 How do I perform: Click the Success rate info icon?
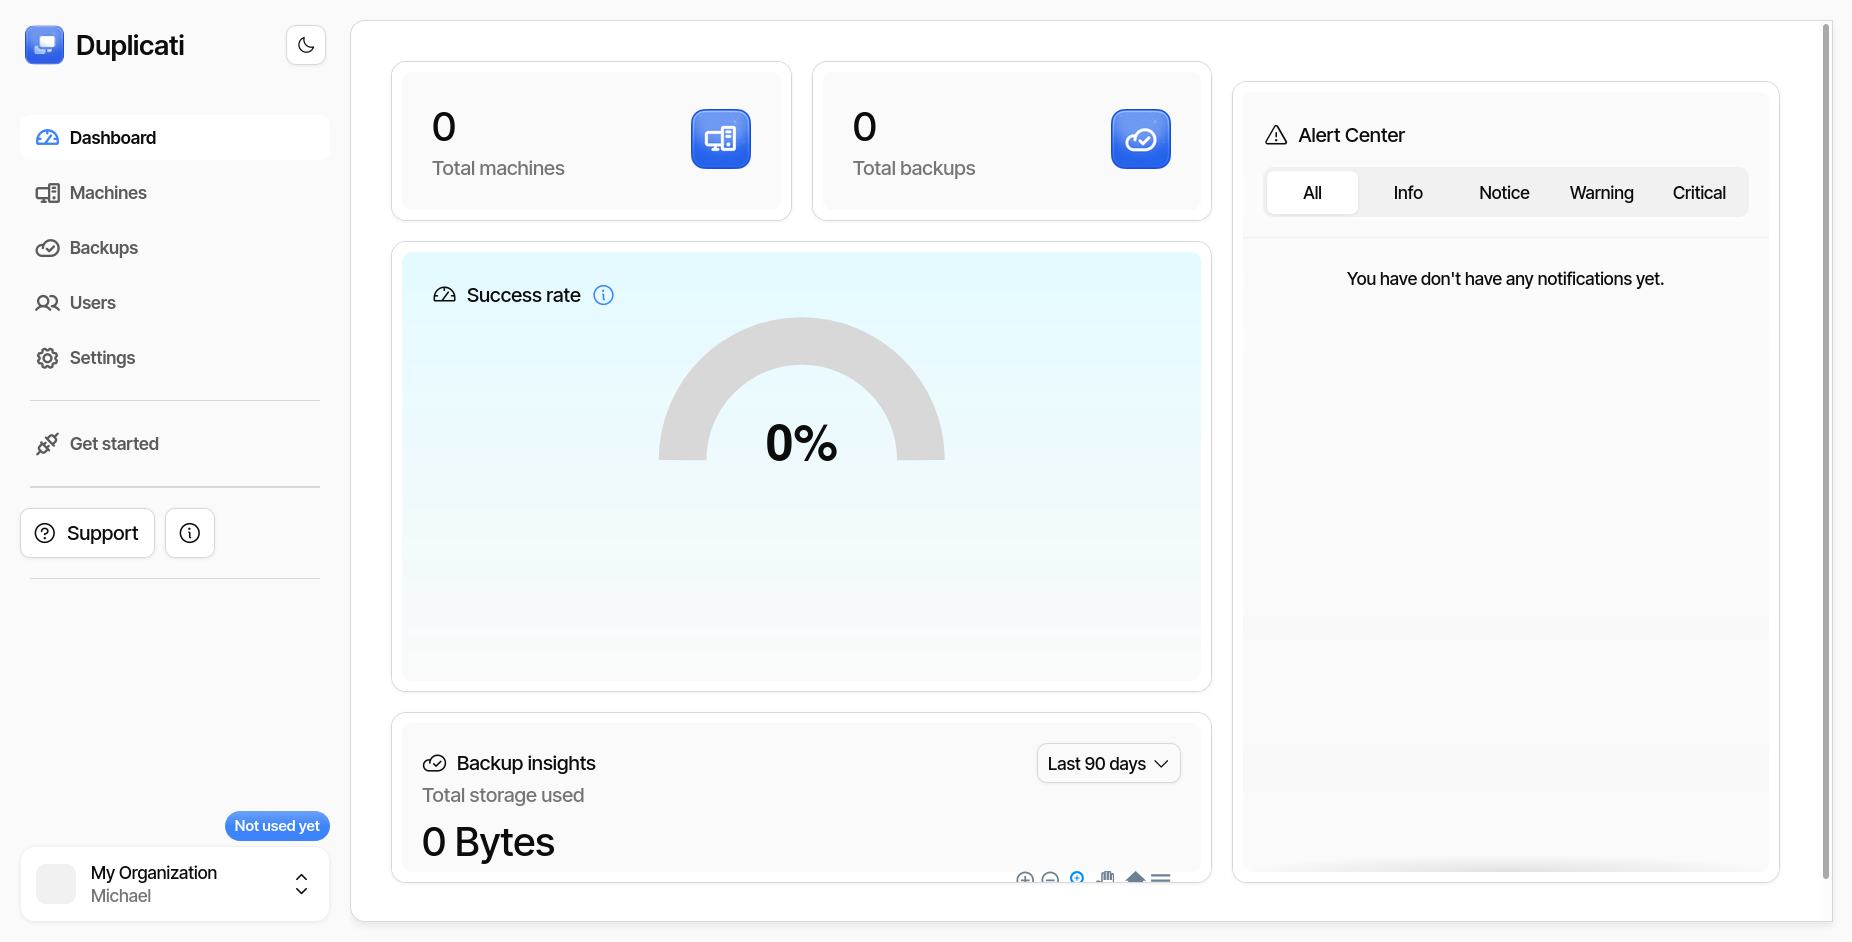tap(603, 295)
